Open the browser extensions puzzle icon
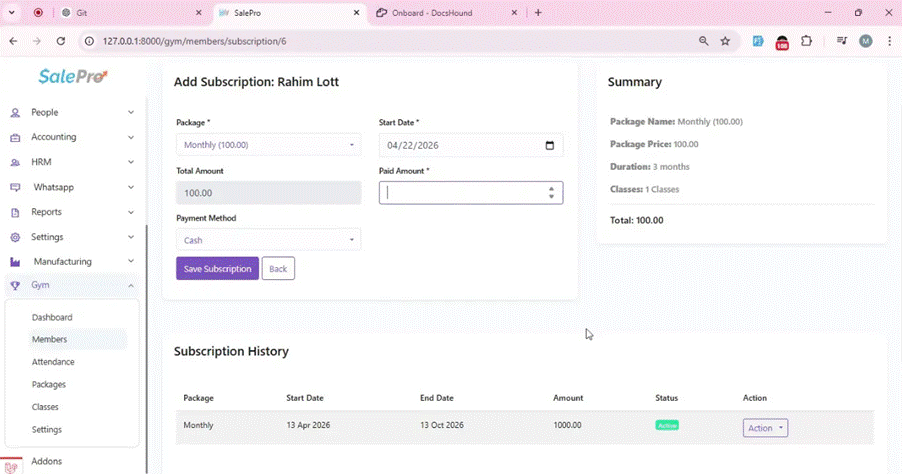 (x=807, y=41)
